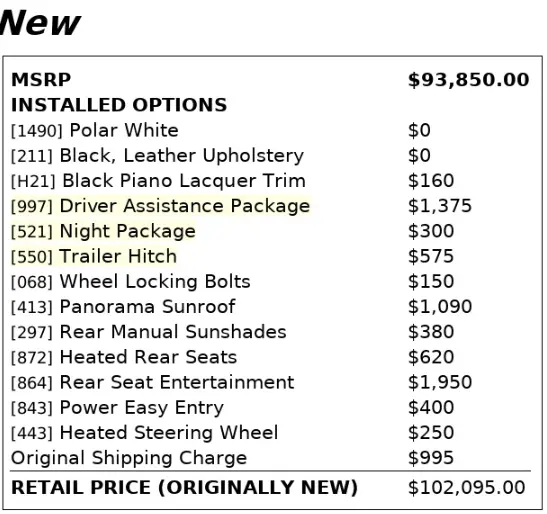547x514 pixels.
Task: Click the $93,850.00 MSRP amount
Action: pyautogui.click(x=469, y=80)
